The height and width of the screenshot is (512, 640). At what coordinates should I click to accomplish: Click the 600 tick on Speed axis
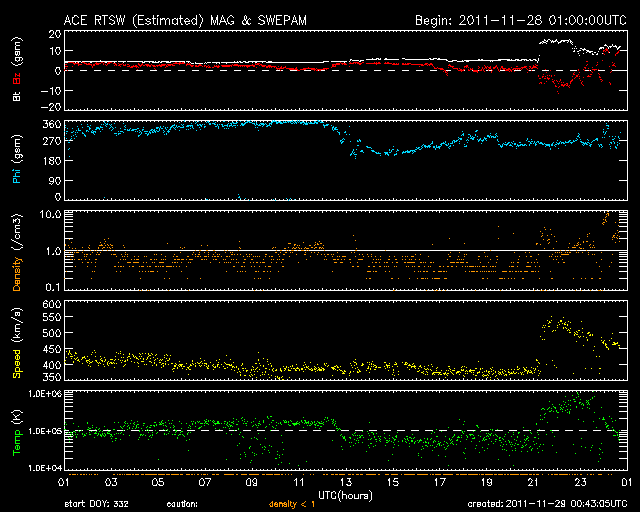click(52, 304)
